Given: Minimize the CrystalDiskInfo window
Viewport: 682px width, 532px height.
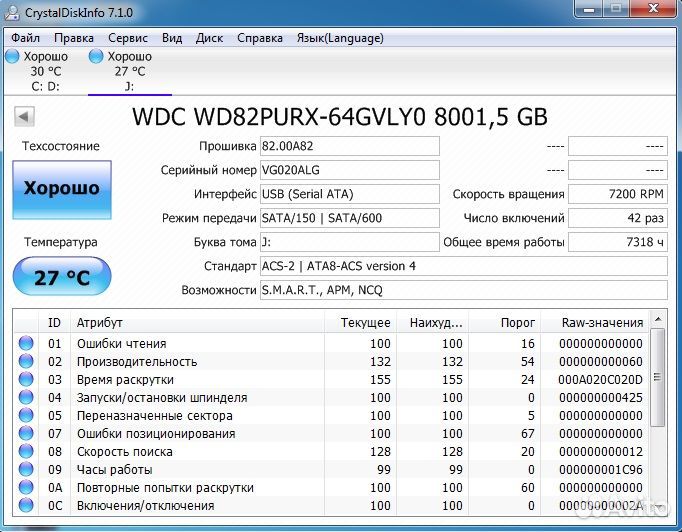Looking at the screenshot, I should 589,9.
